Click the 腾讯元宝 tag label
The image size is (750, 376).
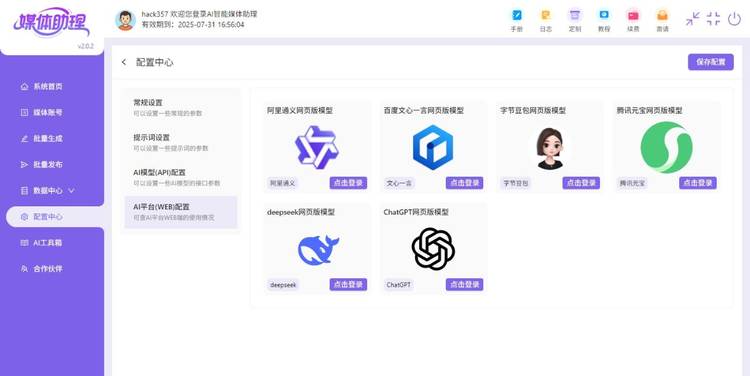pyautogui.click(x=632, y=183)
